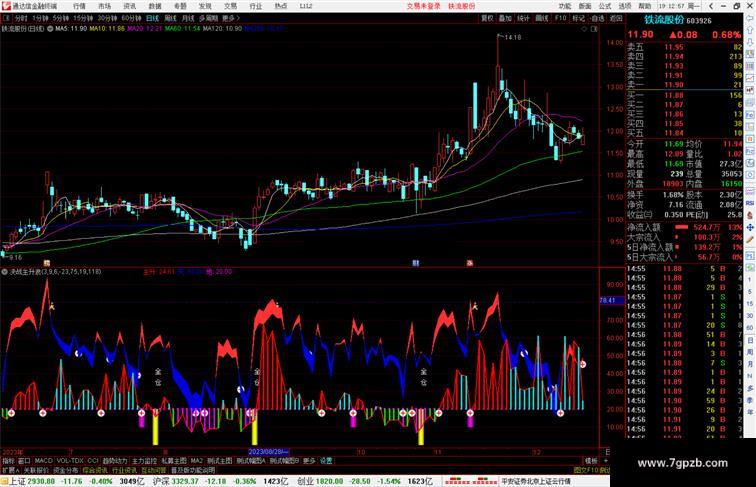Click the 日 period icon in right sidebar

750,340
